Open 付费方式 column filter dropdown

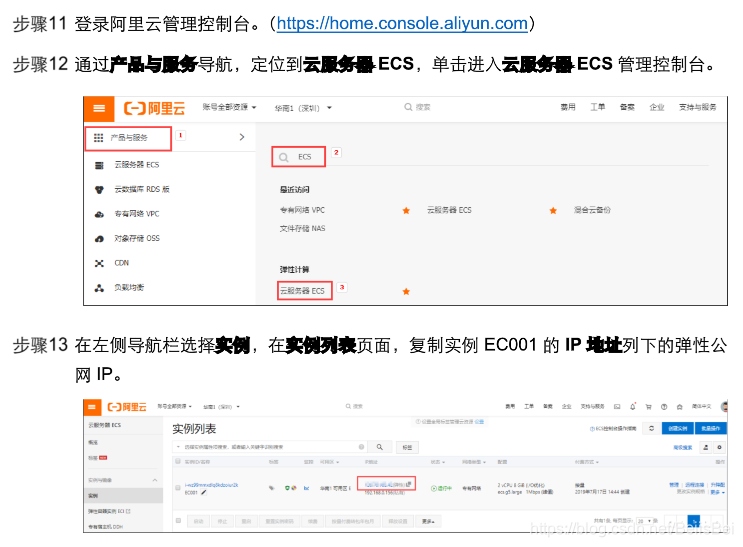[587, 462]
